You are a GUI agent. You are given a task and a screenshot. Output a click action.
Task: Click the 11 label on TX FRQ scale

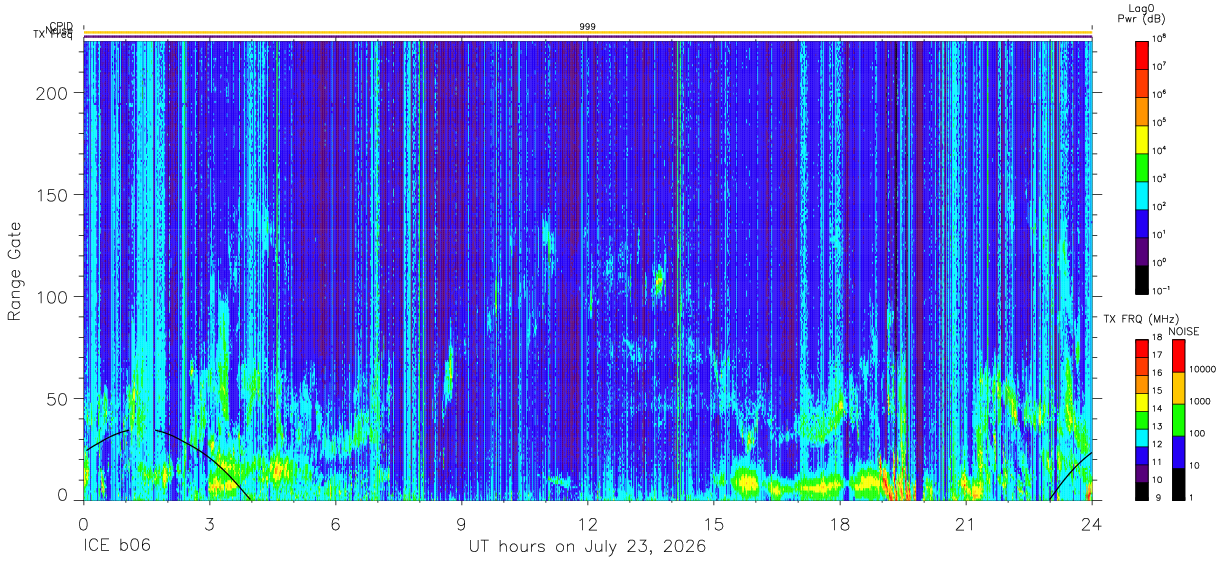point(1157,462)
